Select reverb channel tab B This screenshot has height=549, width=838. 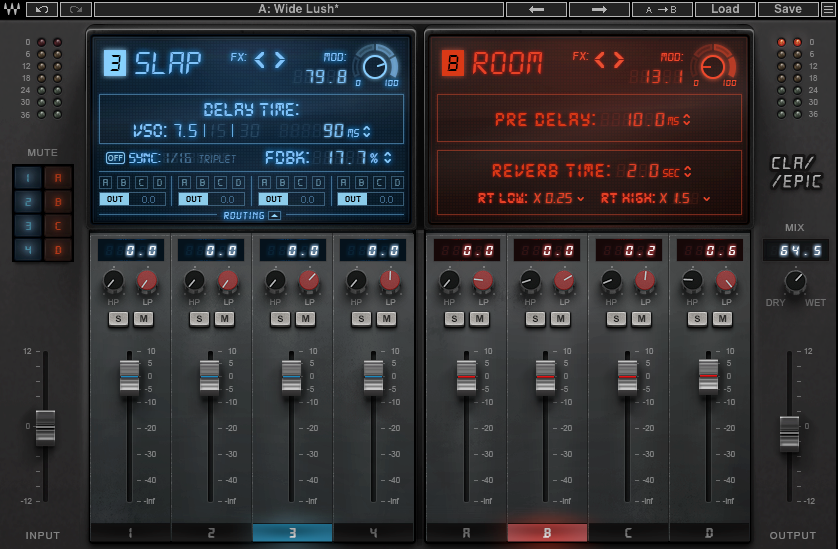tap(547, 532)
